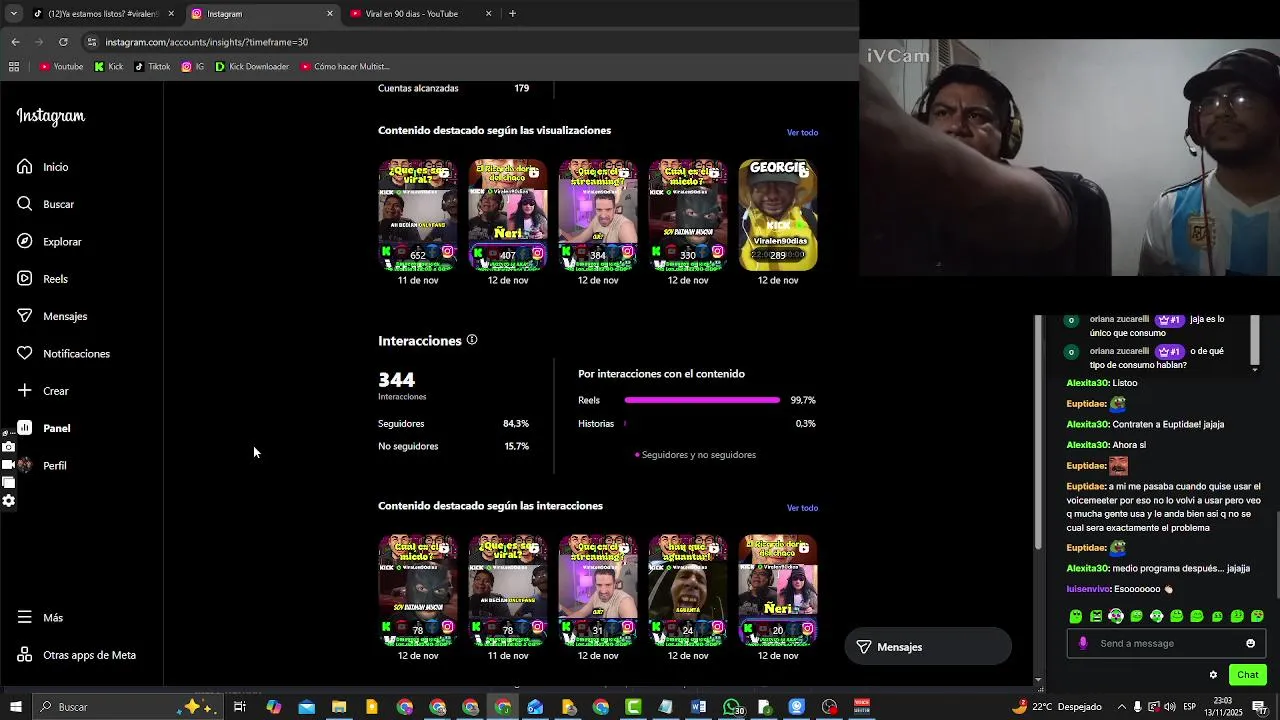
Task: Open a new browser tab
Action: (512, 14)
